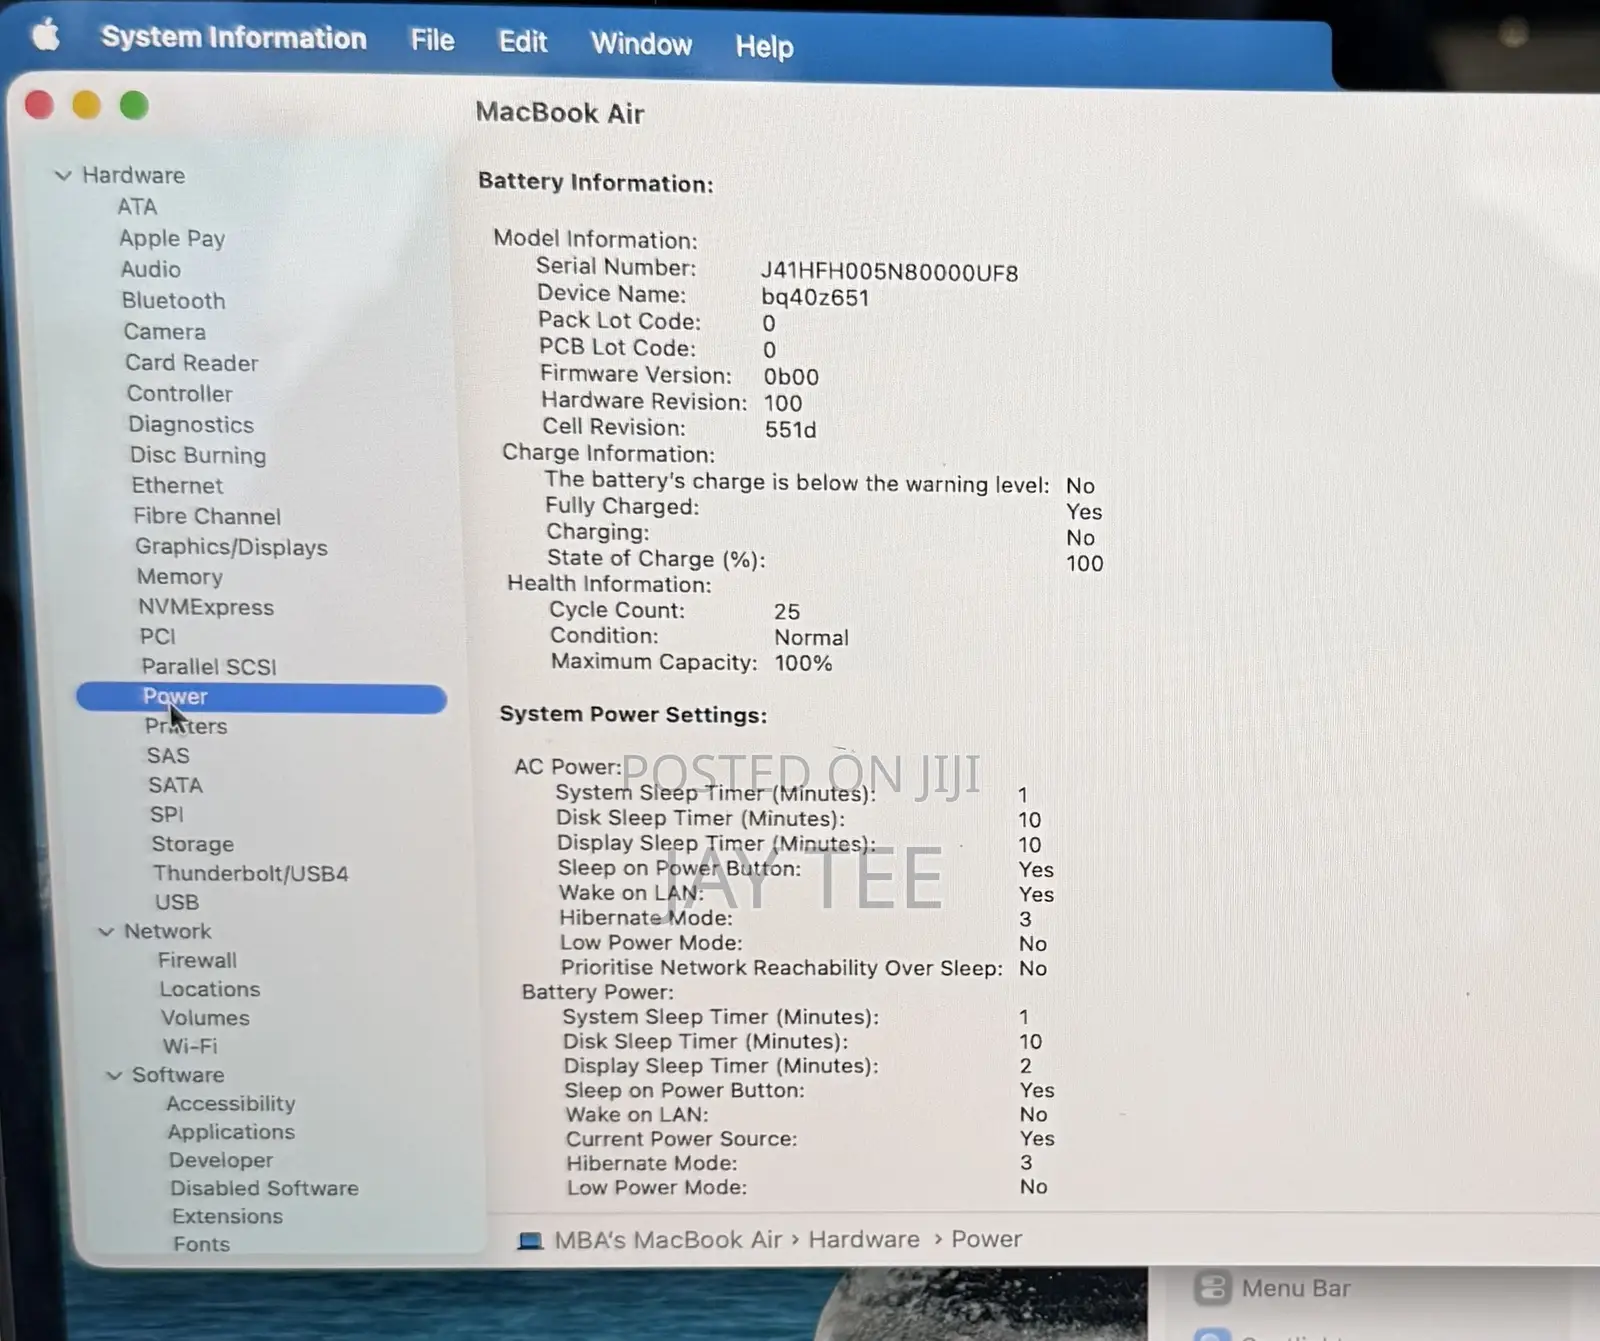Select ATA in the sidebar

(137, 207)
